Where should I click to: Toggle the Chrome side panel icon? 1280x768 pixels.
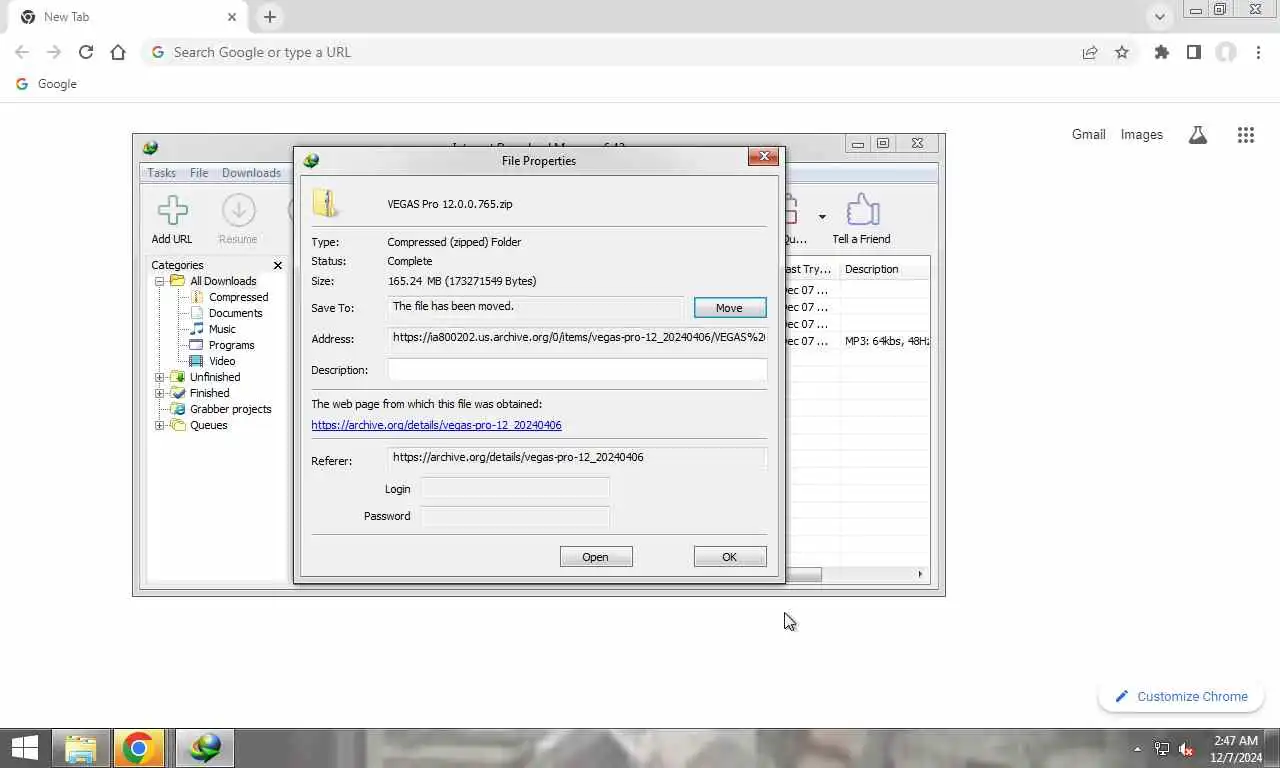pos(1194,52)
